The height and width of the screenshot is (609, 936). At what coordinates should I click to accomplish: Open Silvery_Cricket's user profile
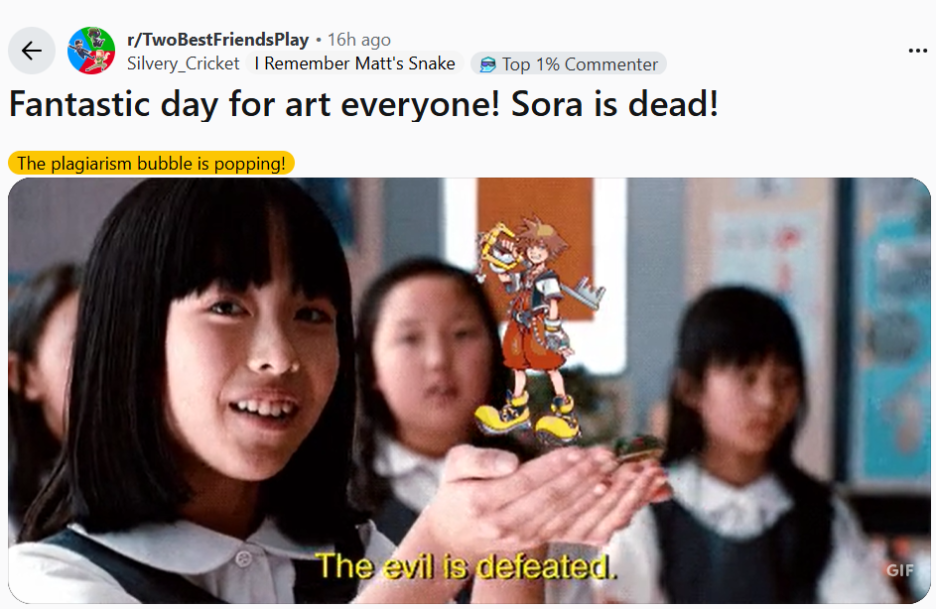coord(183,64)
